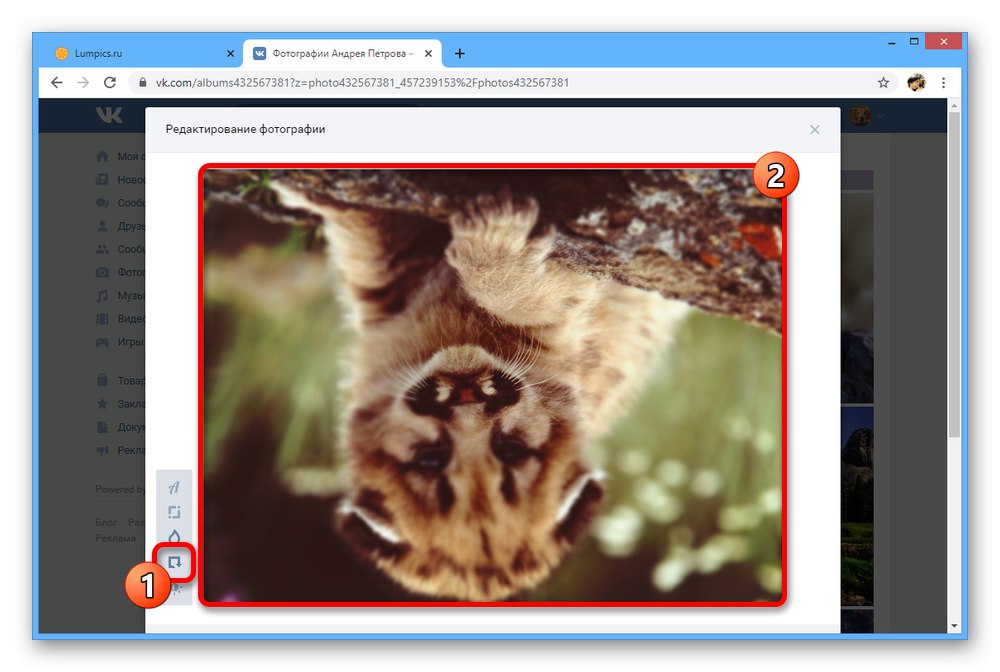Open the brightness adjustment sun tool
The image size is (1000, 672).
pyautogui.click(x=176, y=590)
